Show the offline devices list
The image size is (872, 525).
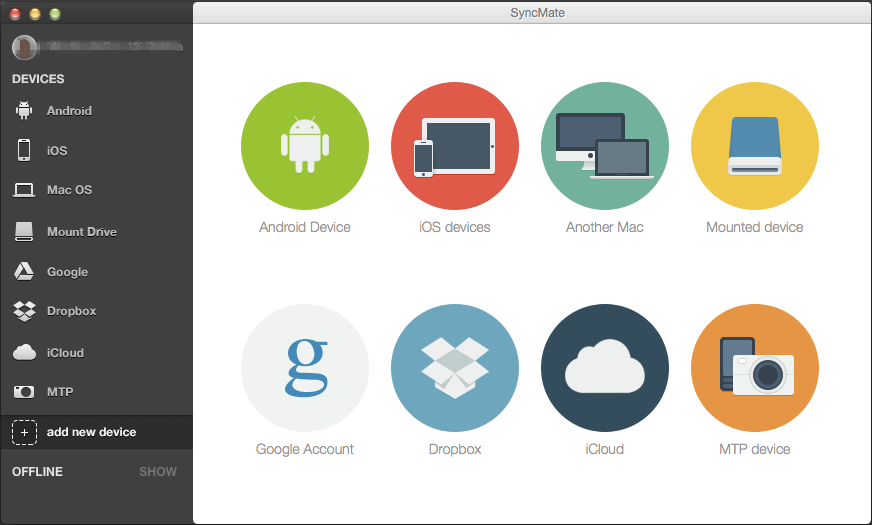point(158,472)
